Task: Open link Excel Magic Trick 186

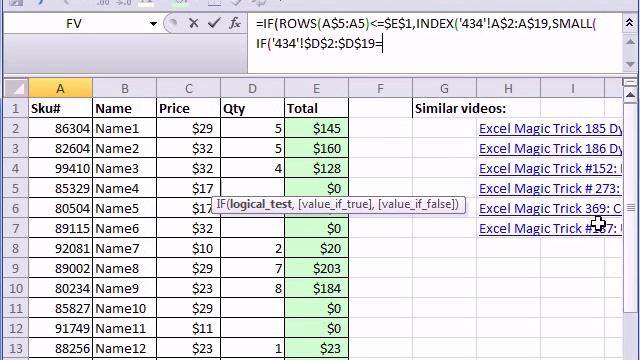Action: pos(550,149)
